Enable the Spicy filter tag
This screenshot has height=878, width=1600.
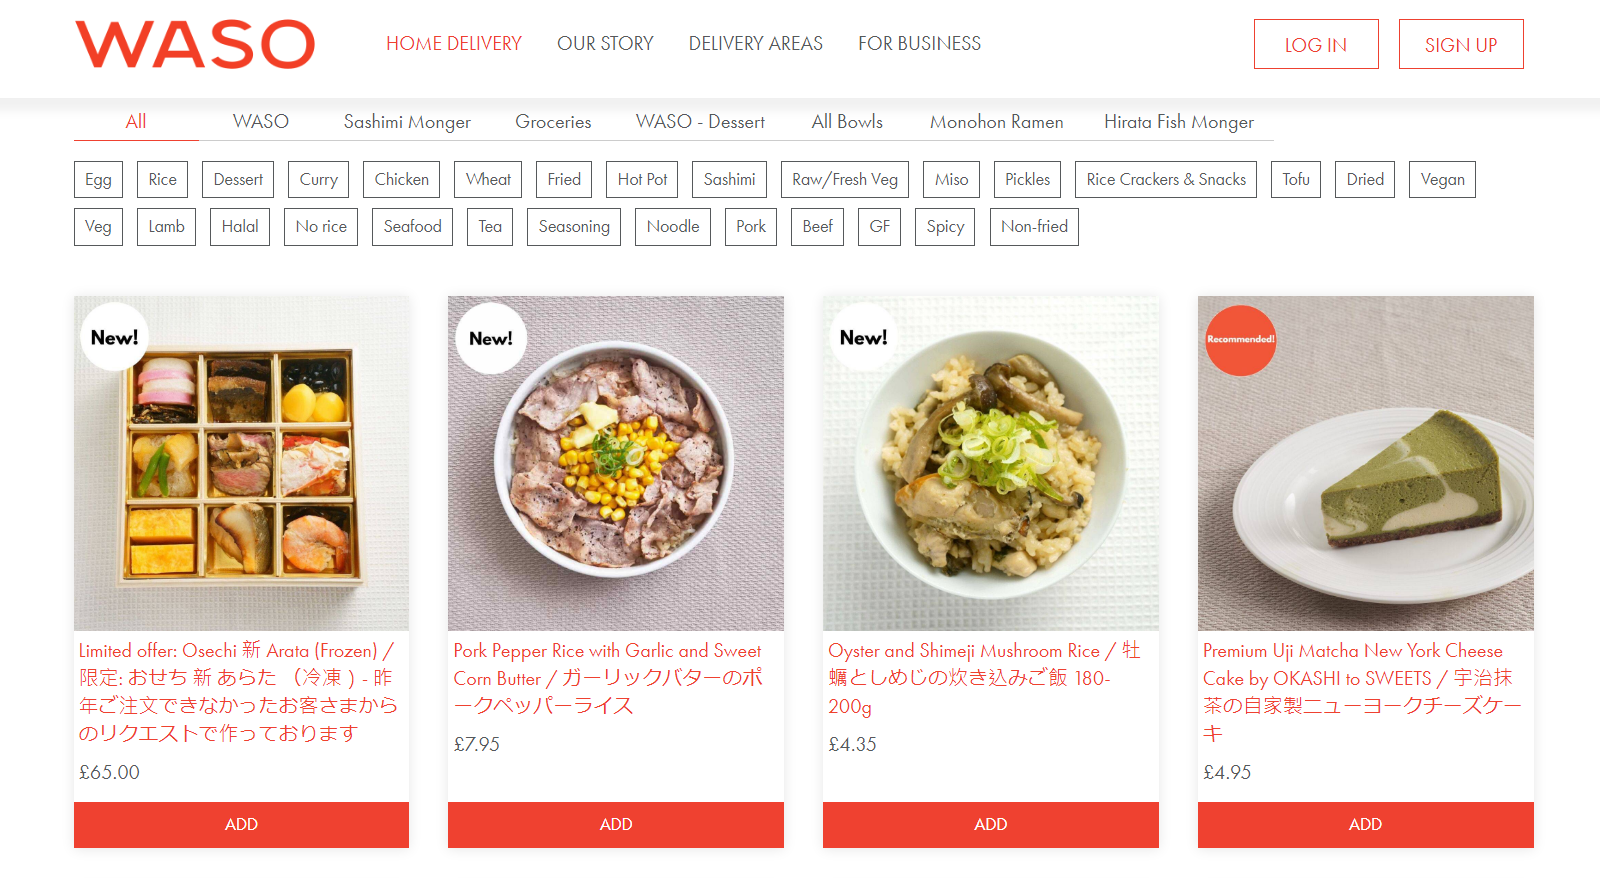pyautogui.click(x=945, y=227)
